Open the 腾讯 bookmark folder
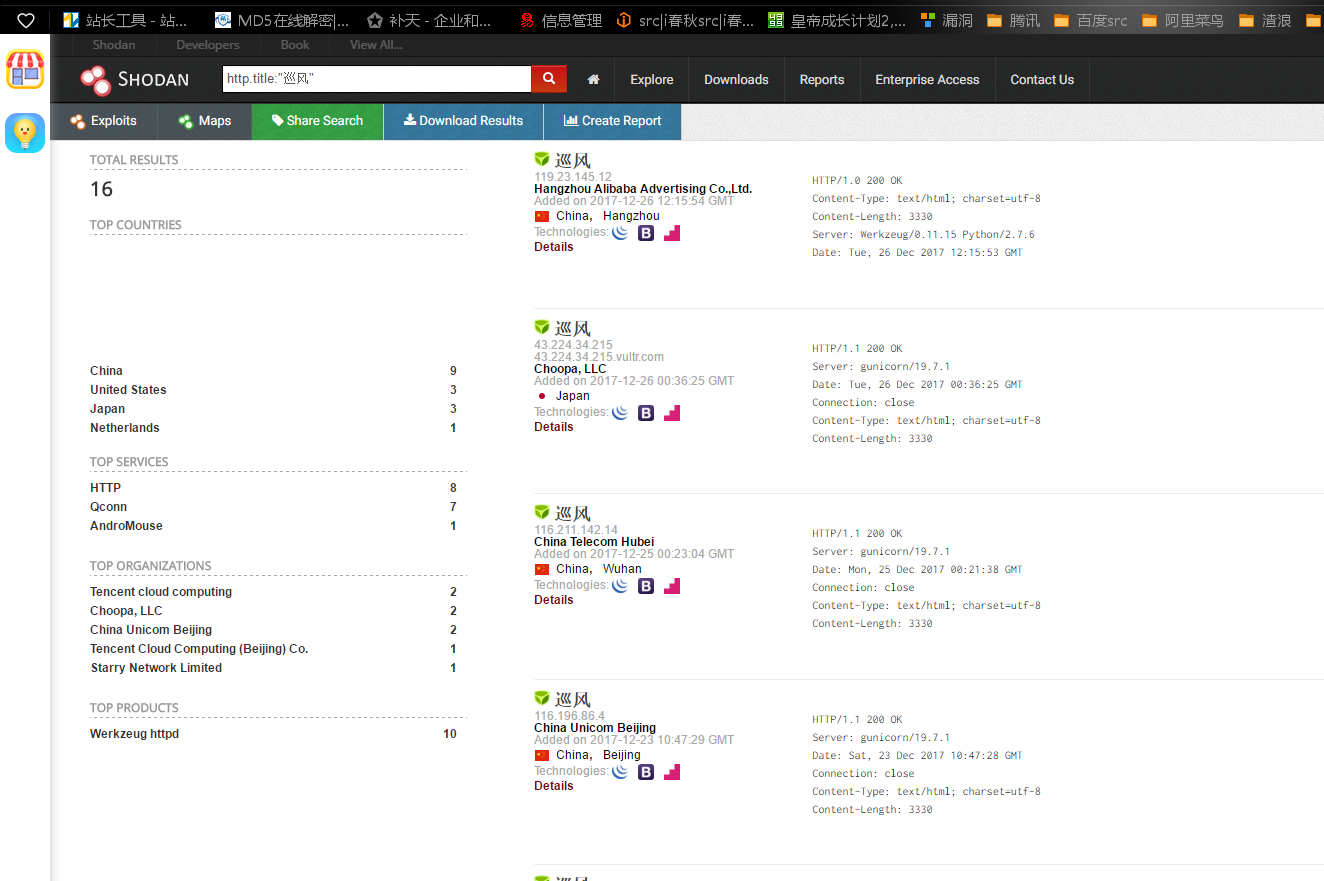 pyautogui.click(x=1013, y=20)
